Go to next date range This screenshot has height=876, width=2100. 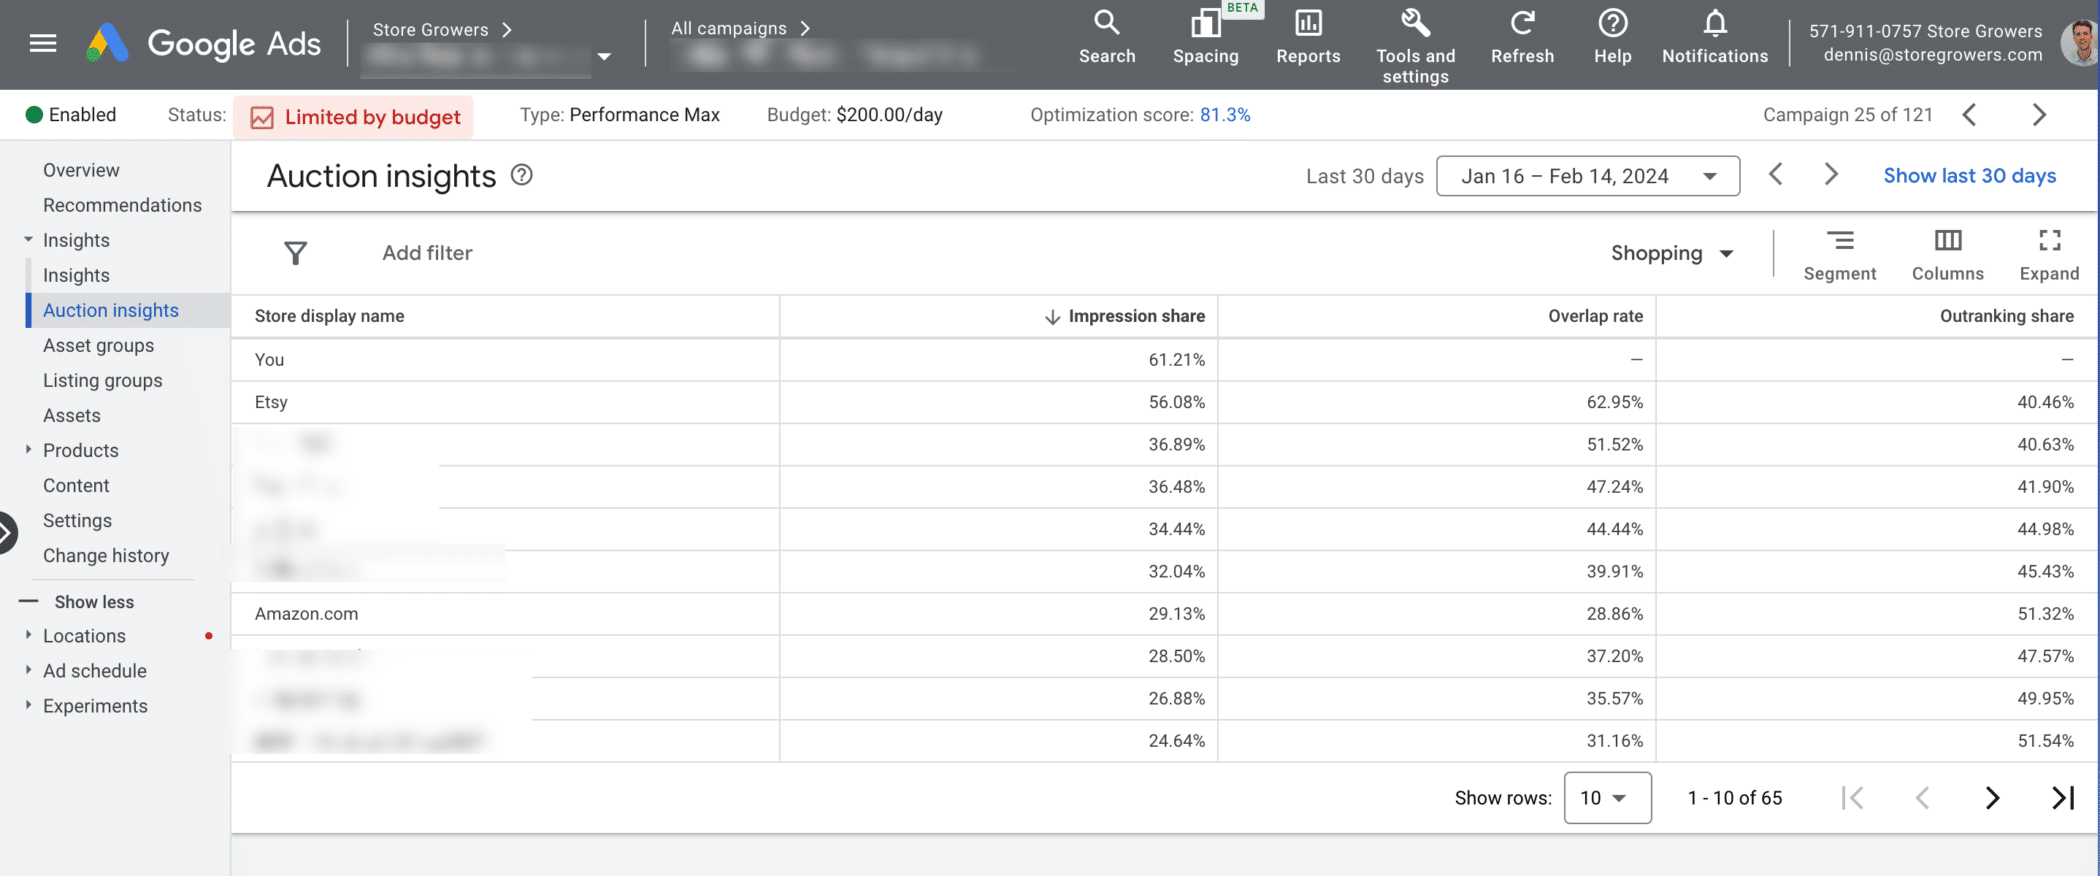pos(1831,175)
